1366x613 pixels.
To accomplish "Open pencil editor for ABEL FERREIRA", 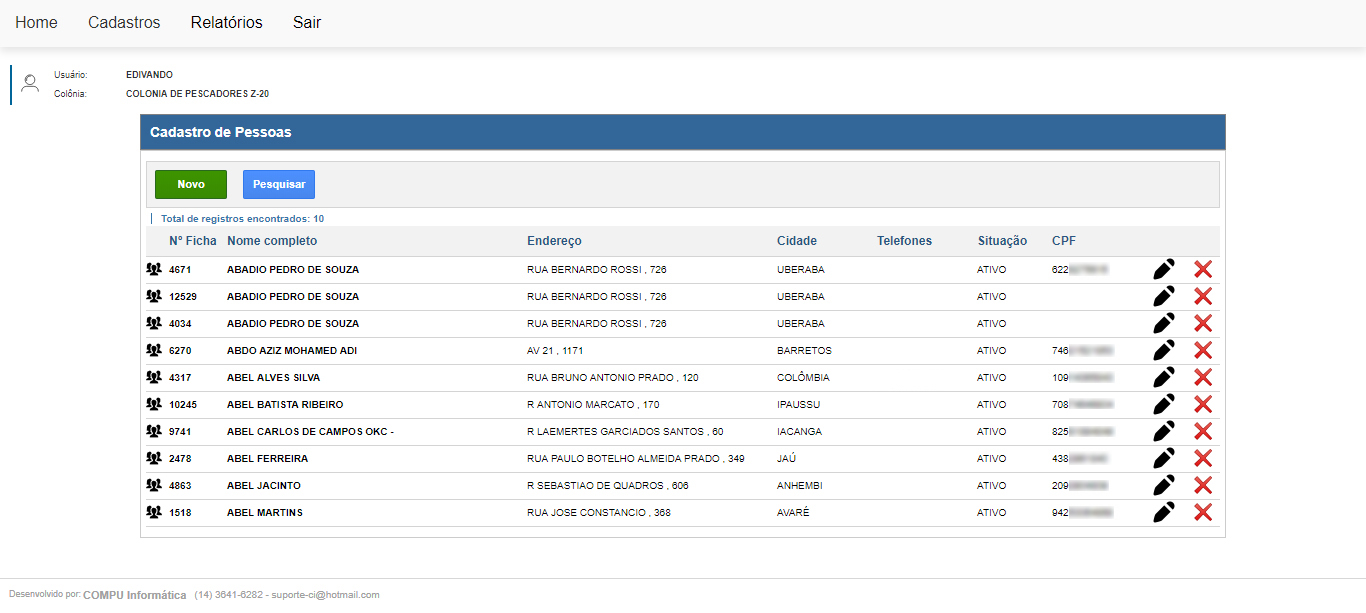I will [1163, 458].
